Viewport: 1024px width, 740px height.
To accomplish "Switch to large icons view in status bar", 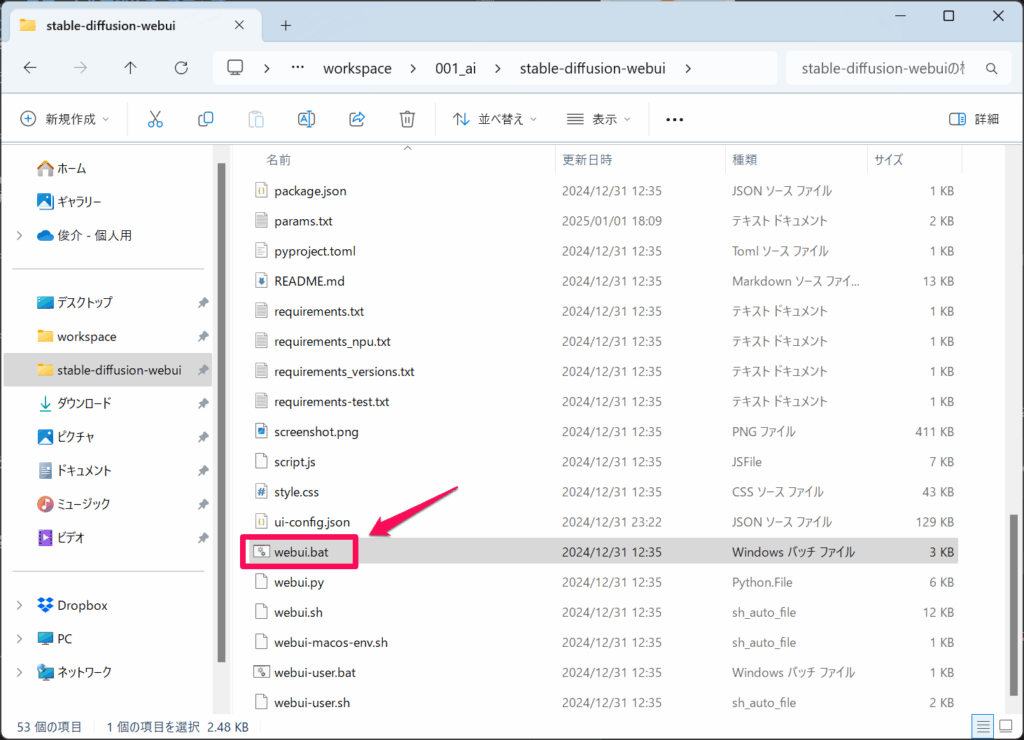I will tap(1006, 726).
